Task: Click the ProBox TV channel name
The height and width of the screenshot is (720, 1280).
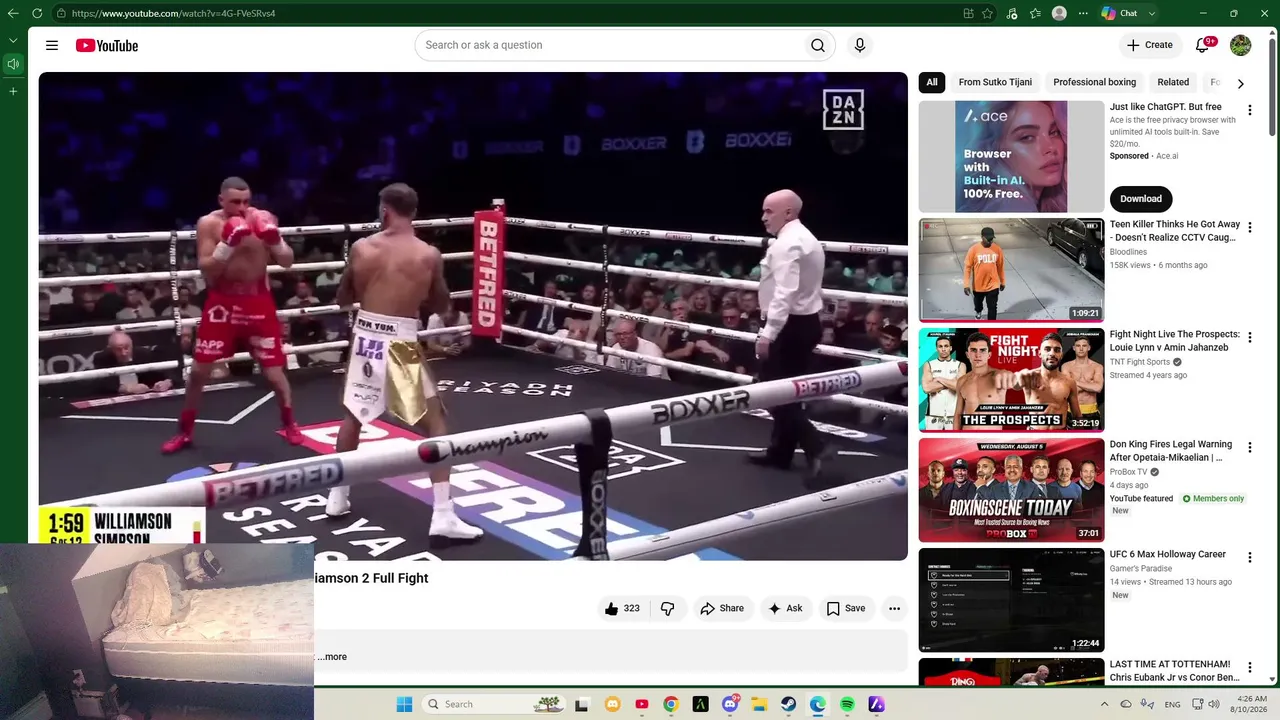Action: [1128, 472]
